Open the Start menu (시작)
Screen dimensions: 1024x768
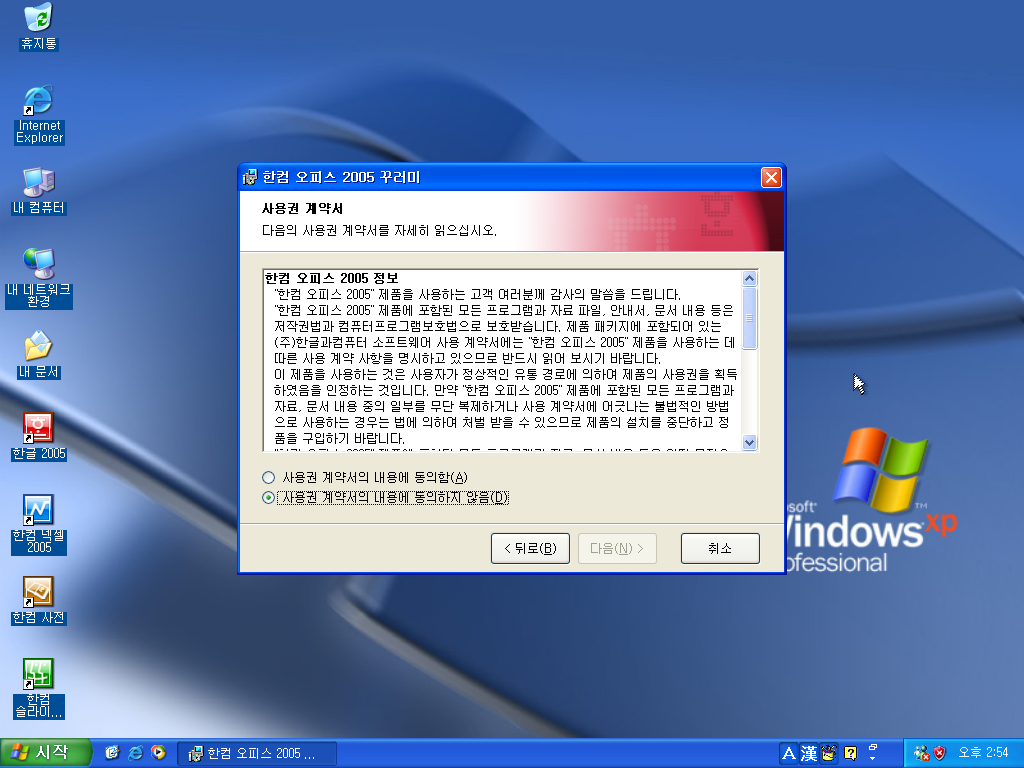pyautogui.click(x=44, y=753)
